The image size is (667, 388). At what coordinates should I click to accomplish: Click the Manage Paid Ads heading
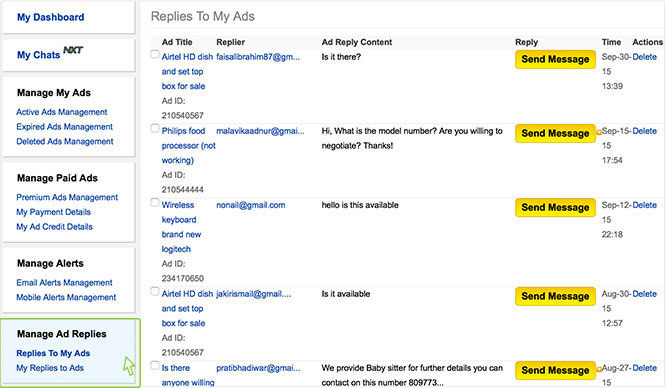57,178
